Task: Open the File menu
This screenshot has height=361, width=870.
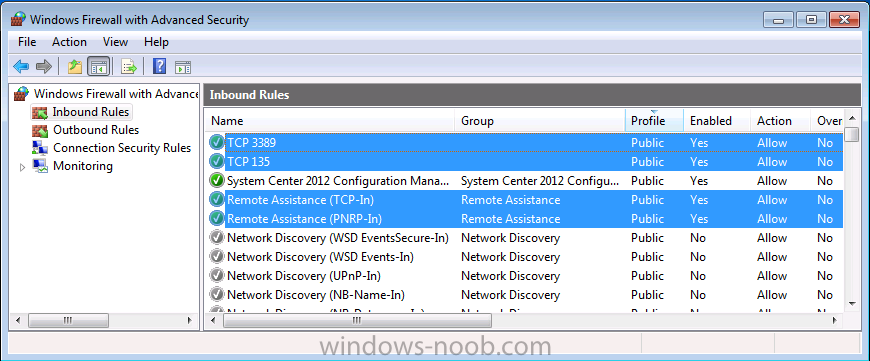Action: click(27, 42)
